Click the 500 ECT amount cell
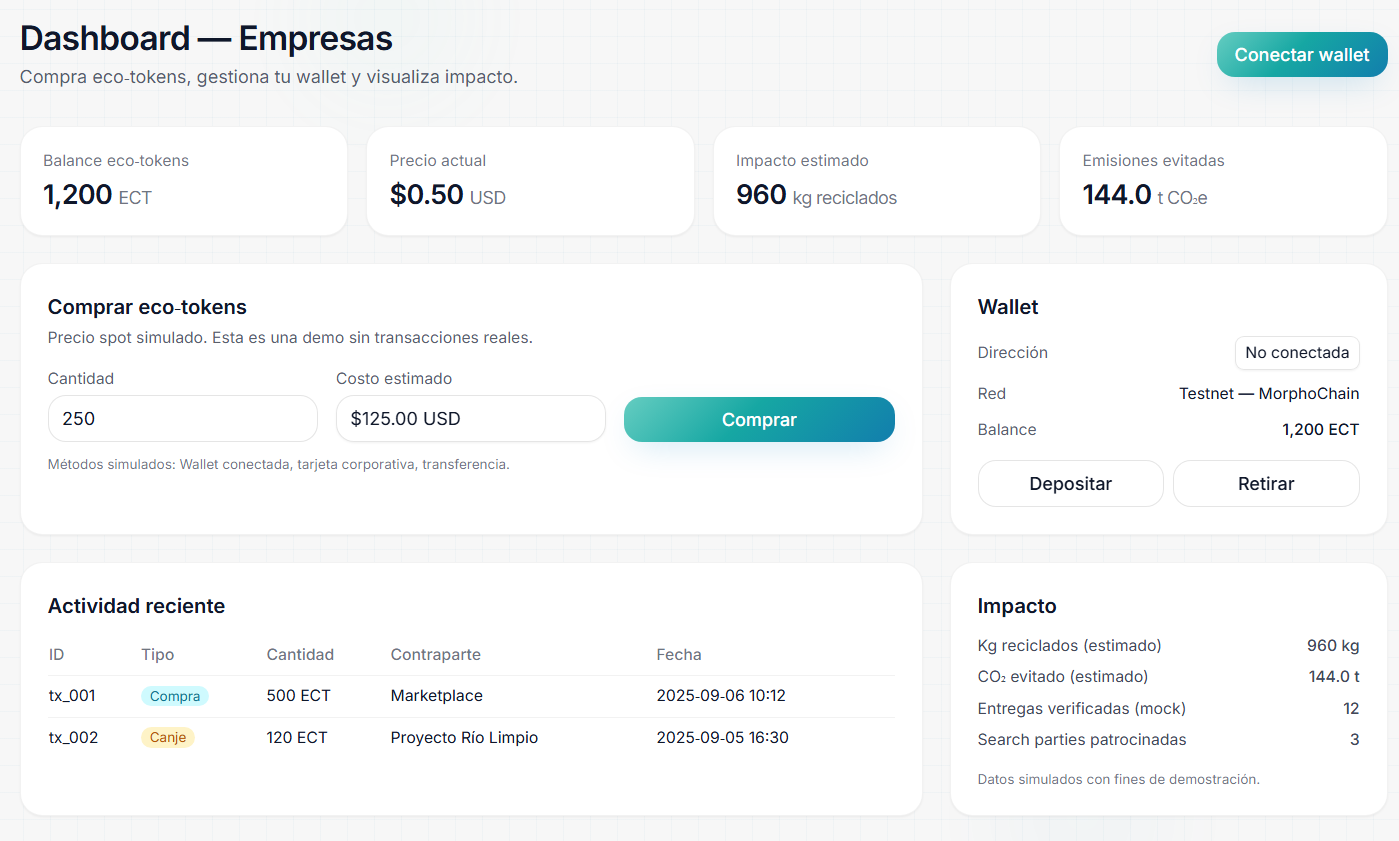 click(299, 696)
